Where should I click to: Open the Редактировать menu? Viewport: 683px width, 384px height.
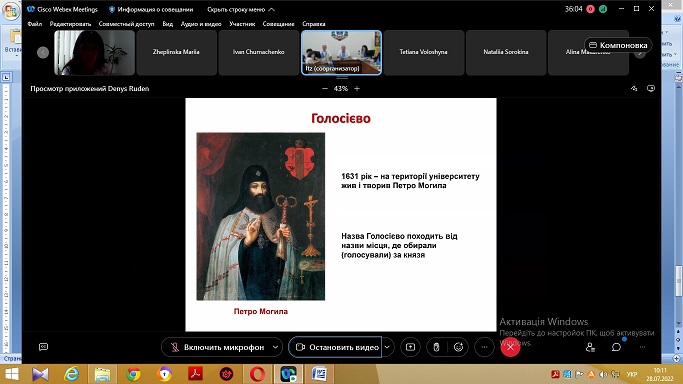point(70,24)
